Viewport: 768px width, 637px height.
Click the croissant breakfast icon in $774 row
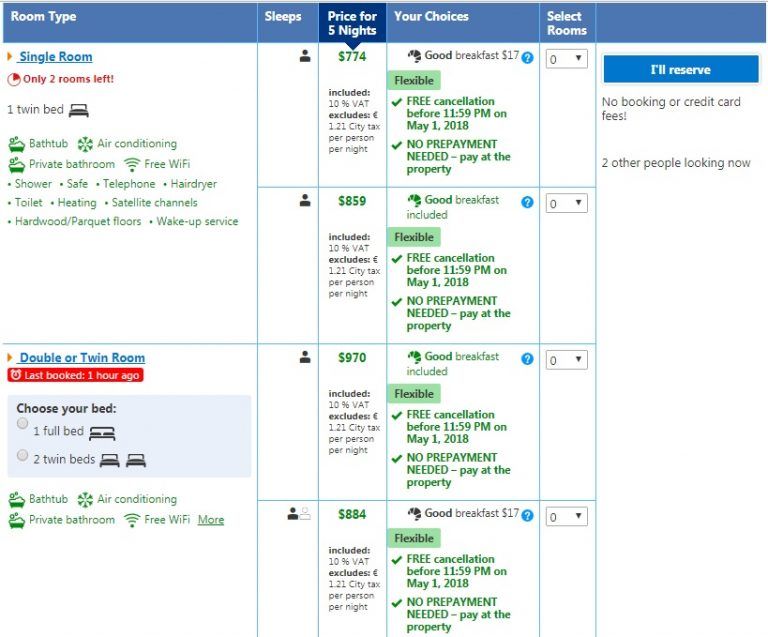coord(414,56)
